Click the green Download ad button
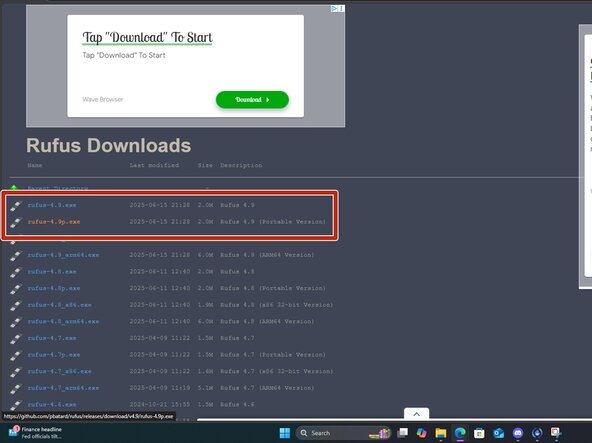This screenshot has width=592, height=443. point(252,100)
